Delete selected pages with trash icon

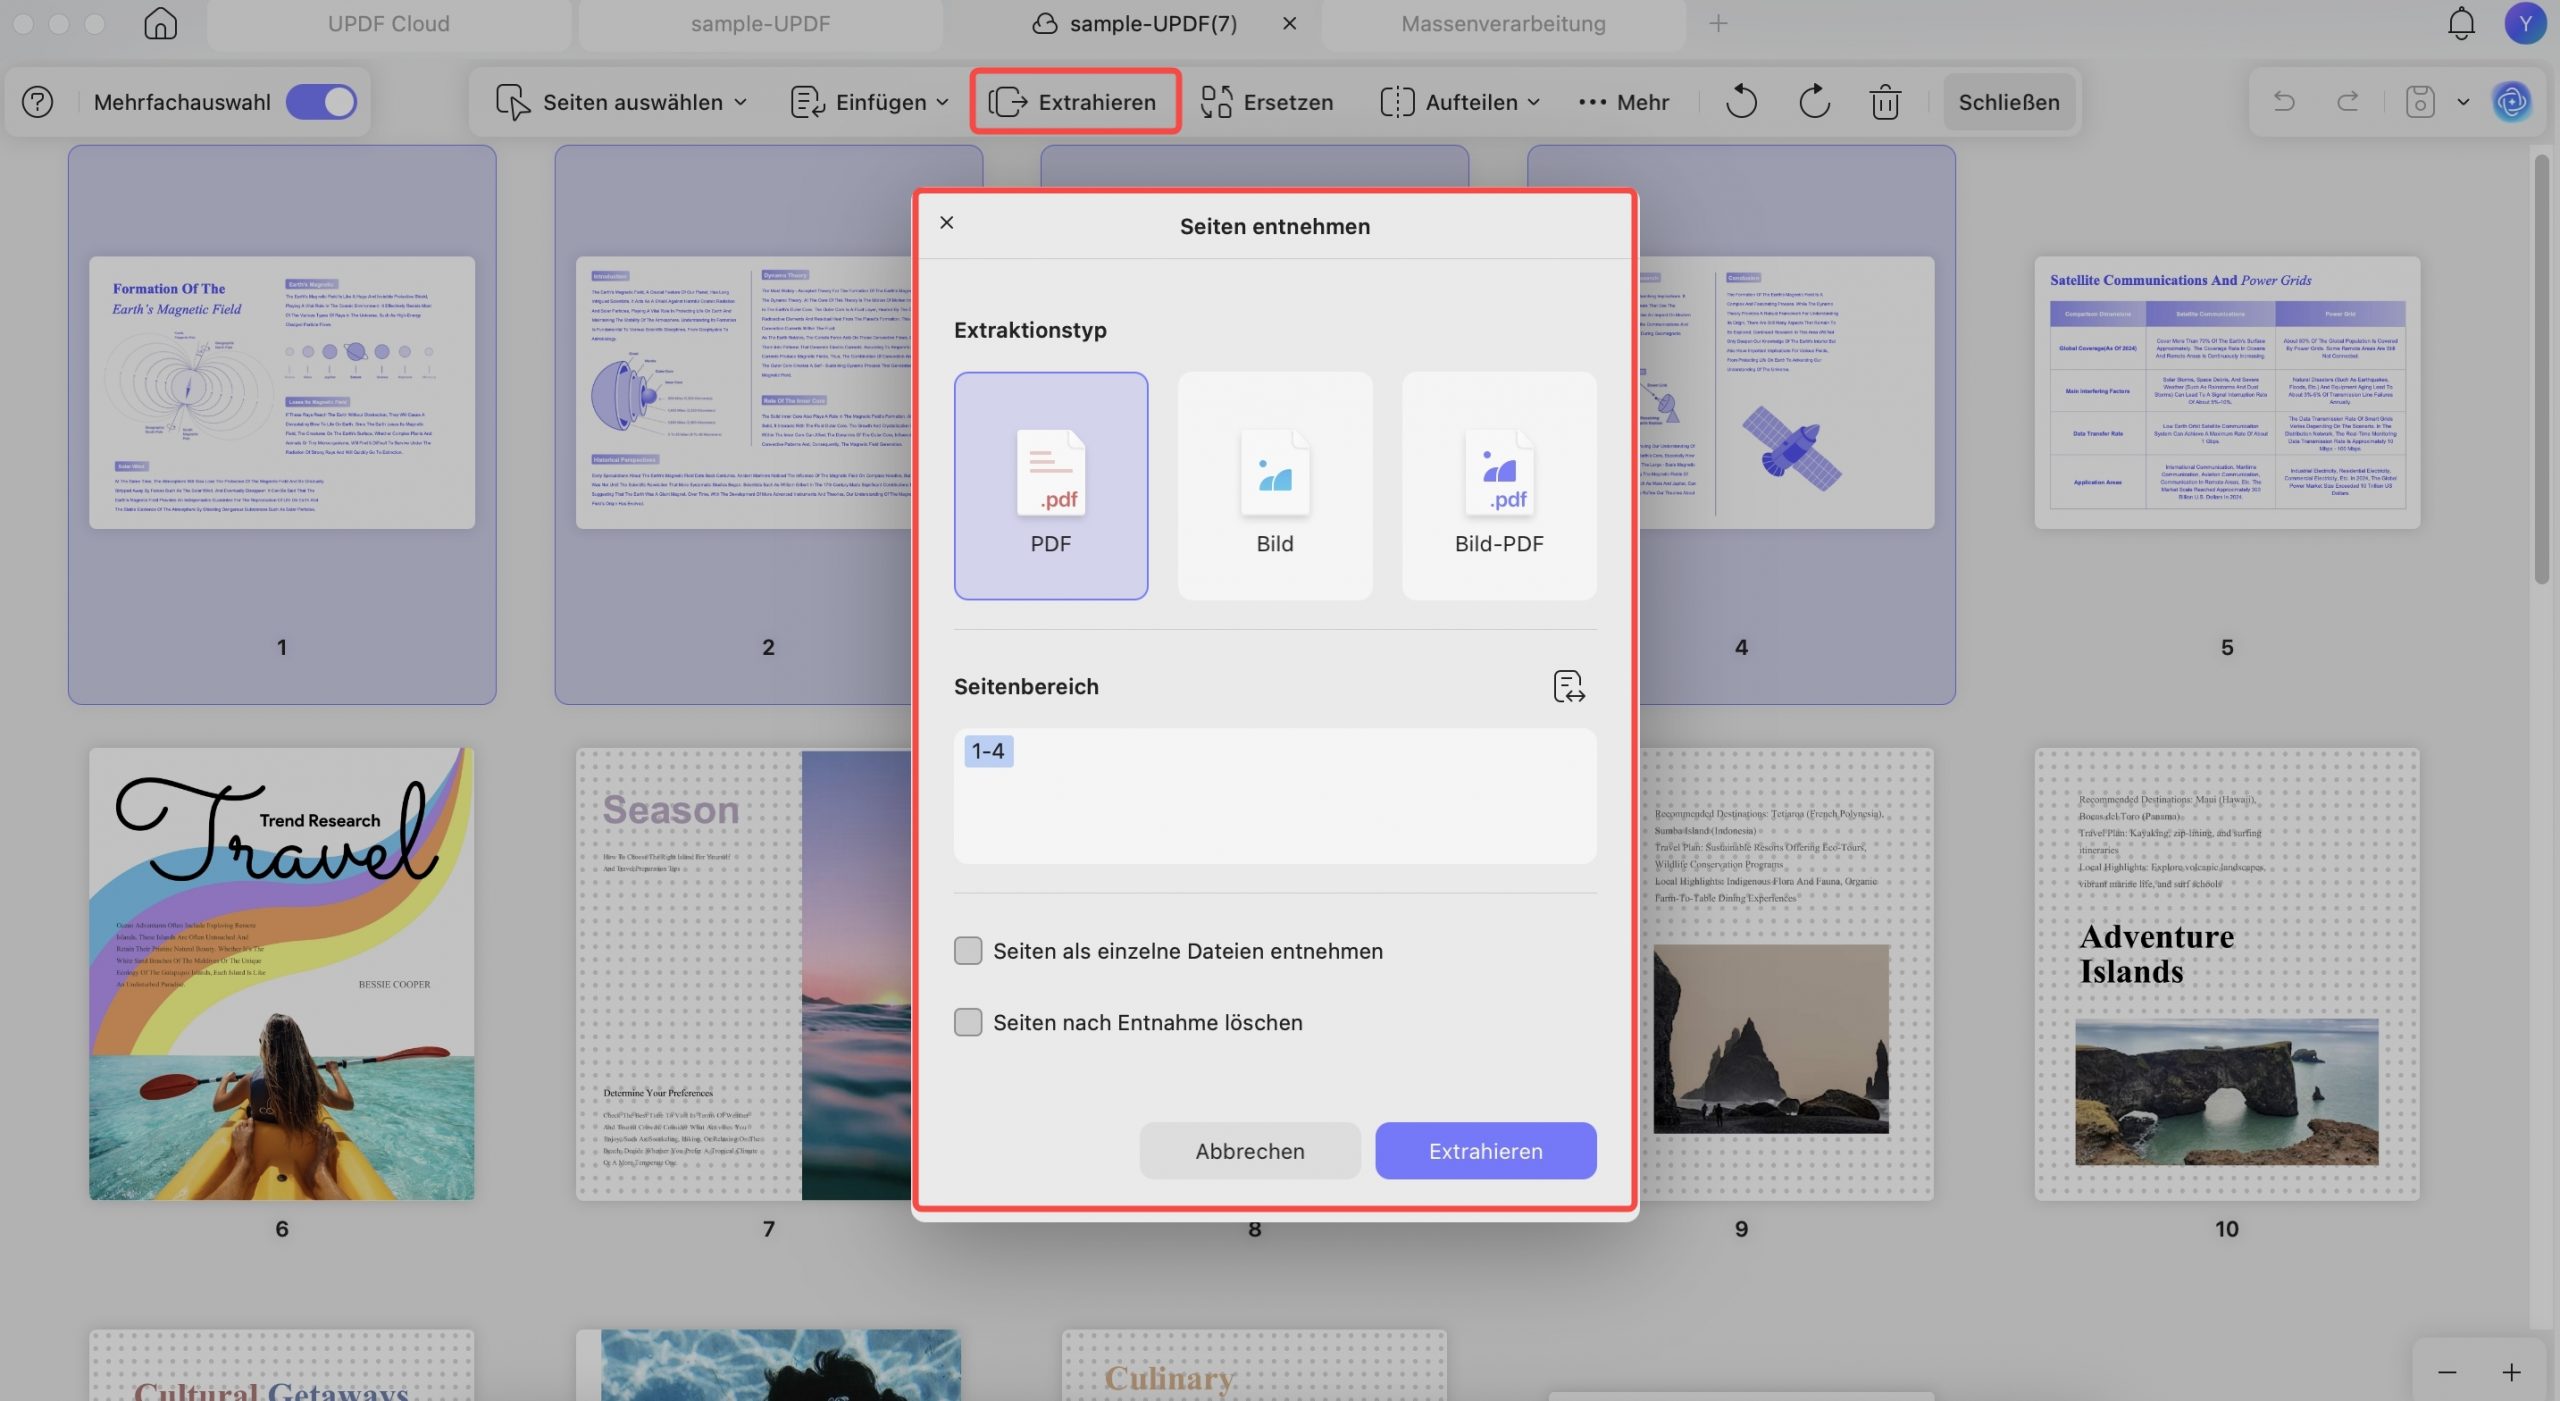pyautogui.click(x=1885, y=102)
